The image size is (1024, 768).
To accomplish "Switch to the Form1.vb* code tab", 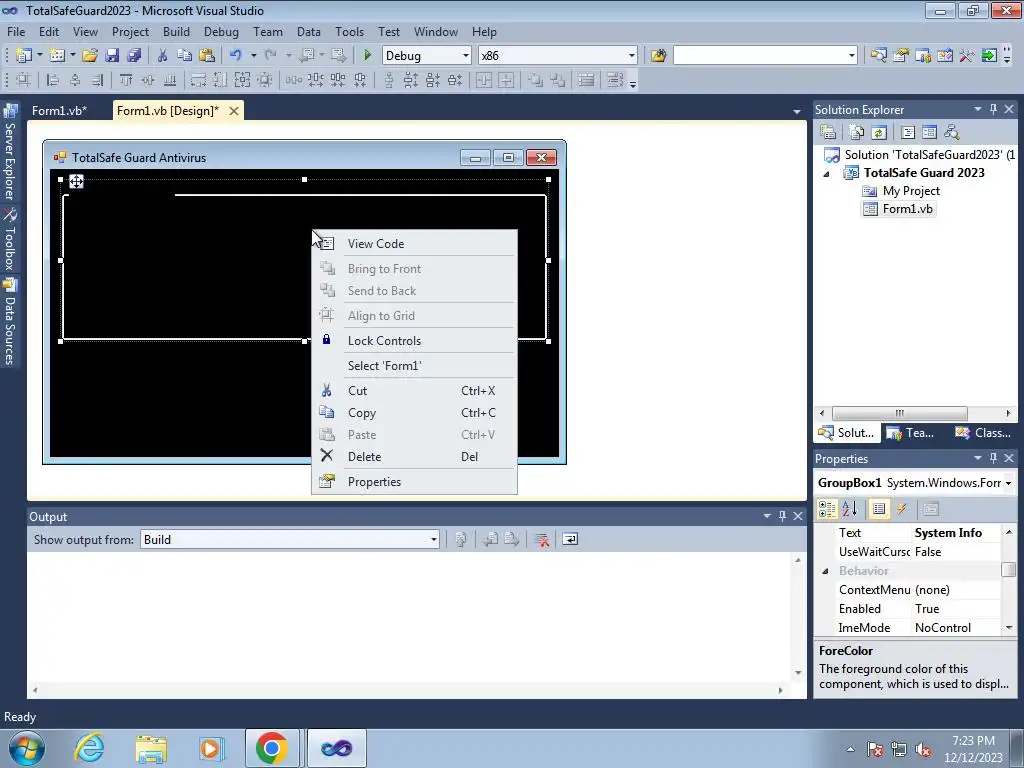I will pos(59,110).
